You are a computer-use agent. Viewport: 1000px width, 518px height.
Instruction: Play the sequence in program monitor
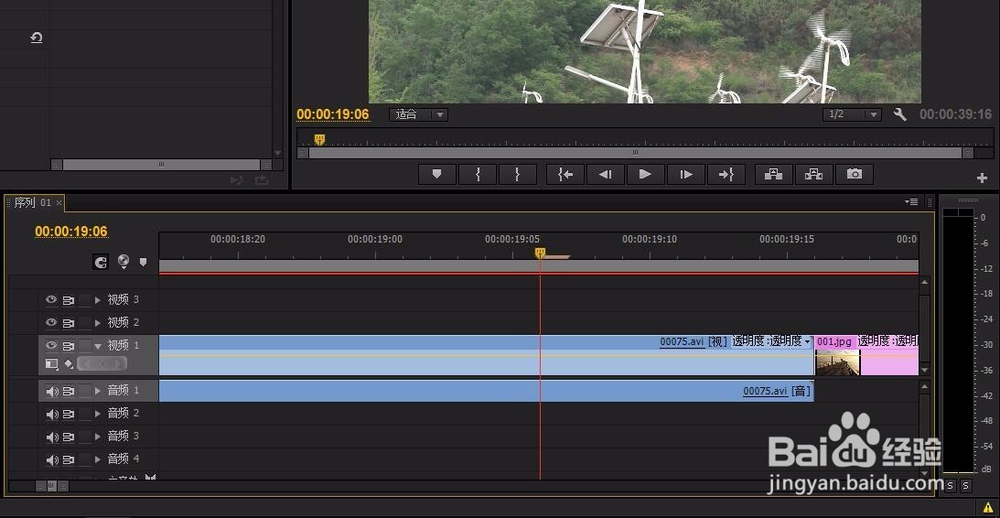point(645,174)
